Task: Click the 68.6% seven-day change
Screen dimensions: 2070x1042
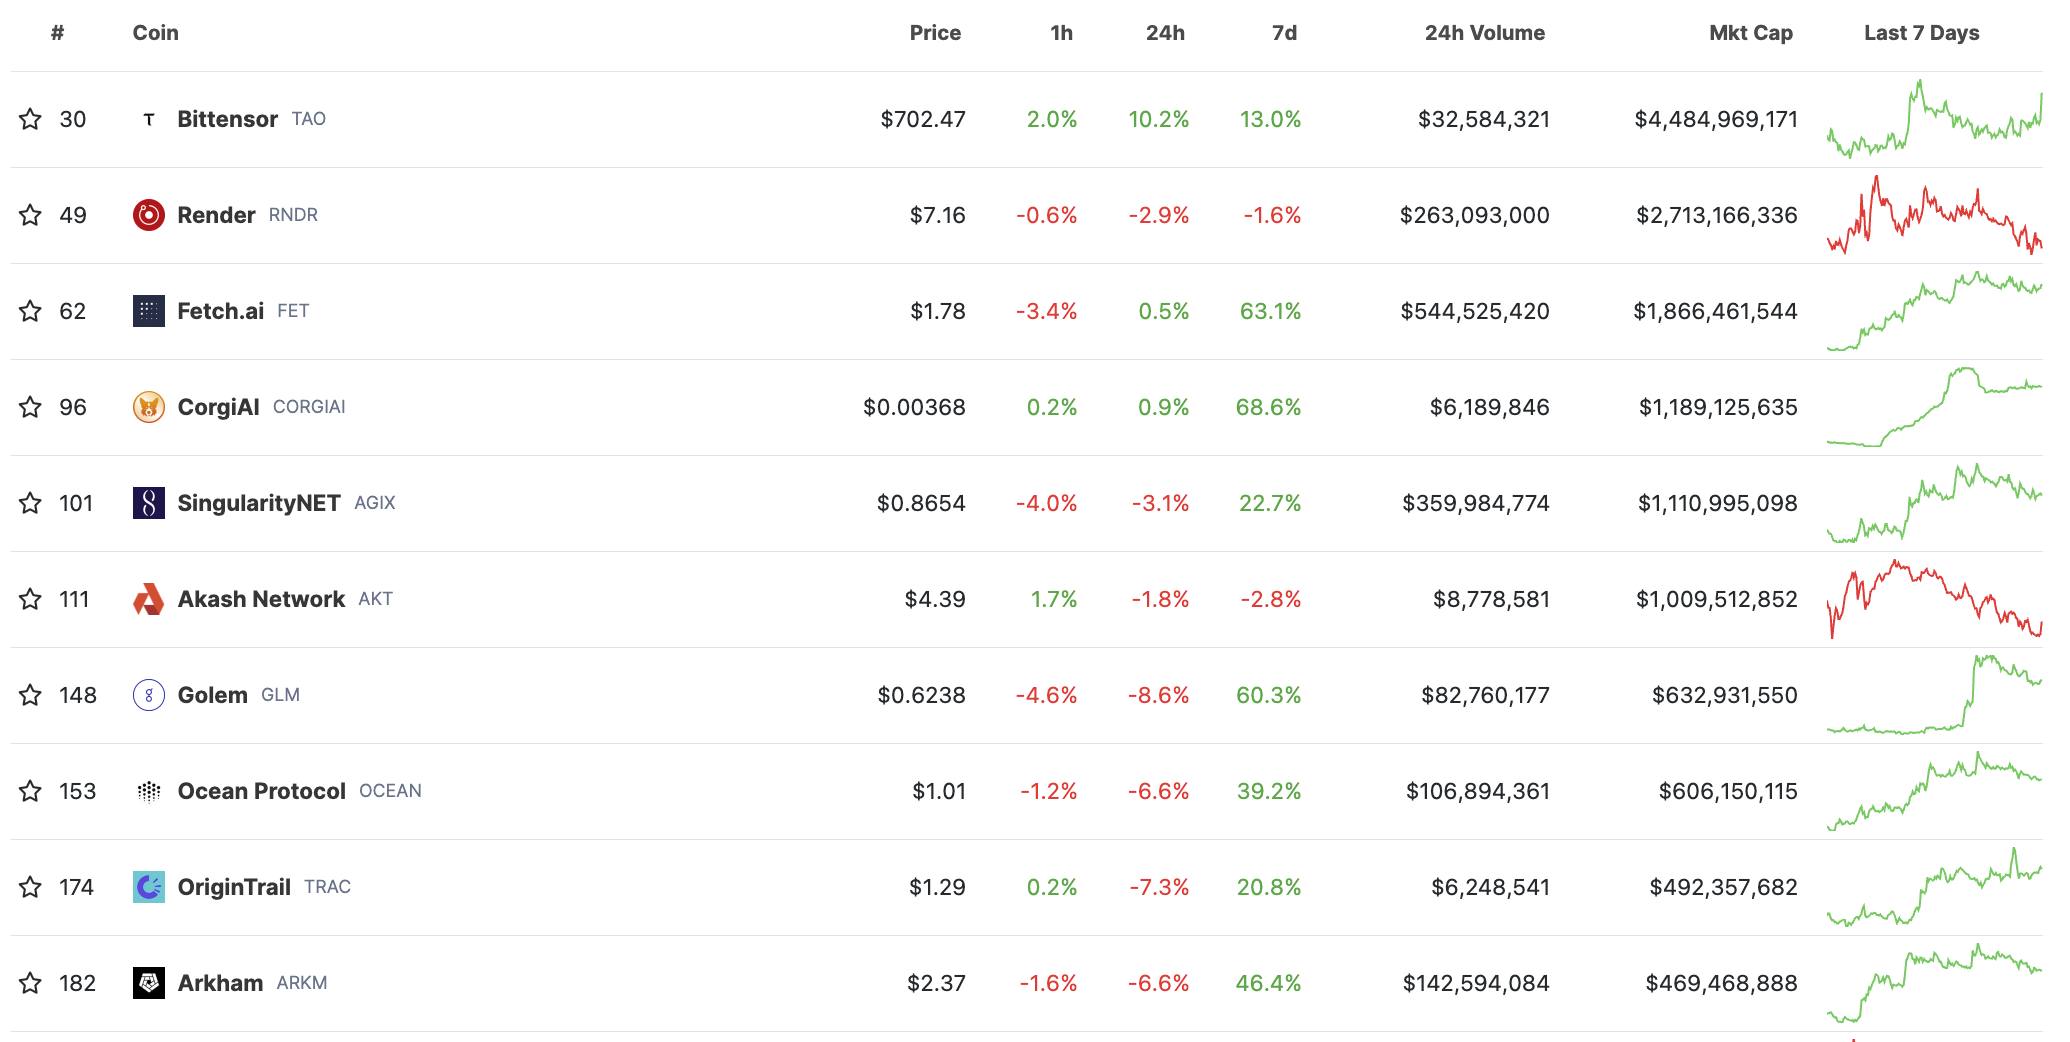Action: point(1268,407)
